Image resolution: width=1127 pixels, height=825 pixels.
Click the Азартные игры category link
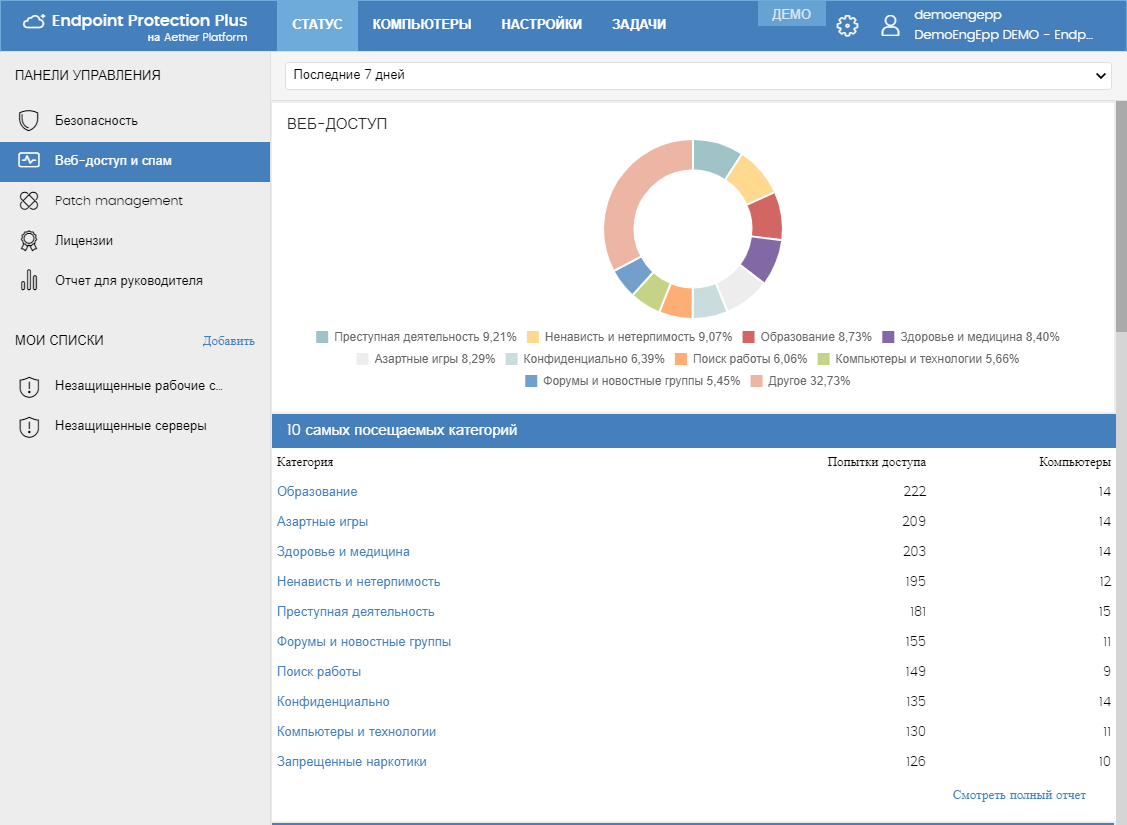(322, 522)
